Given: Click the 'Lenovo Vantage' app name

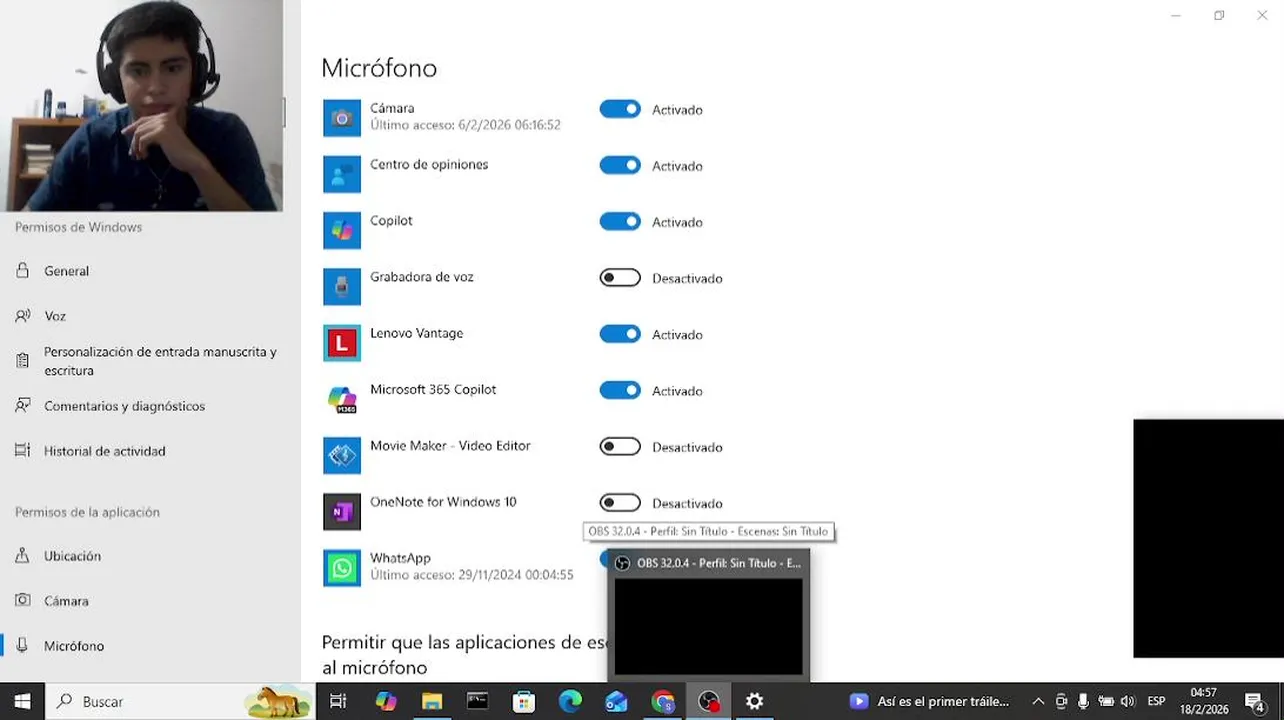Looking at the screenshot, I should 416,334.
